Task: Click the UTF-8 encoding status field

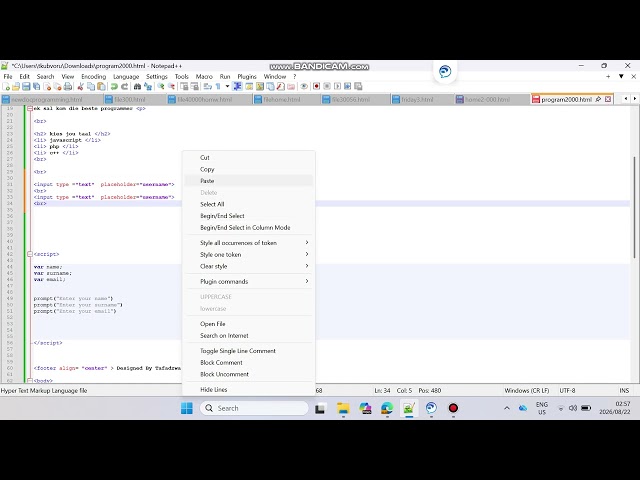Action: 567,391
